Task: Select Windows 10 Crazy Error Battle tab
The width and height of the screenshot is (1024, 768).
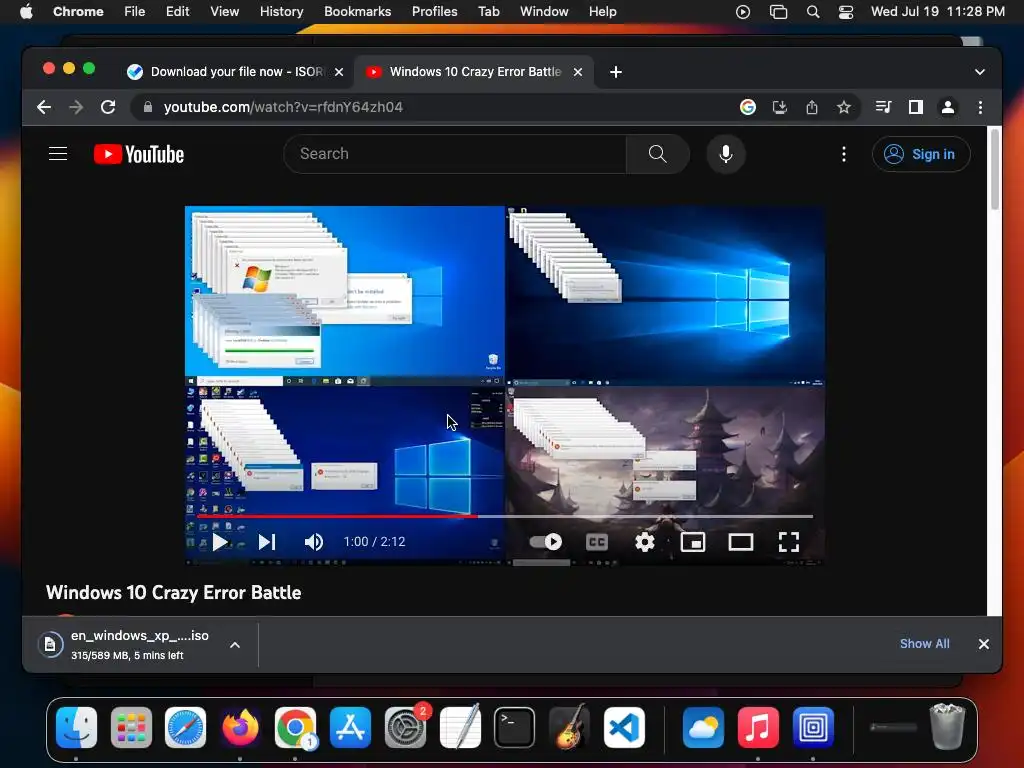Action: tap(475, 72)
